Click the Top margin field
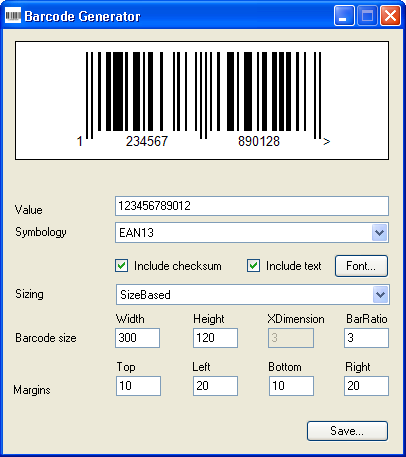Screen dimensions: 406x457 [138, 386]
